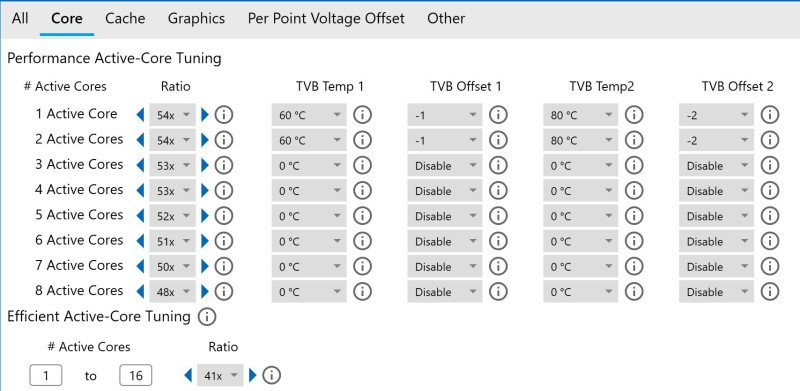Click info icon beside 7 Active Cores ratio
The height and width of the screenshot is (391, 800).
click(223, 266)
